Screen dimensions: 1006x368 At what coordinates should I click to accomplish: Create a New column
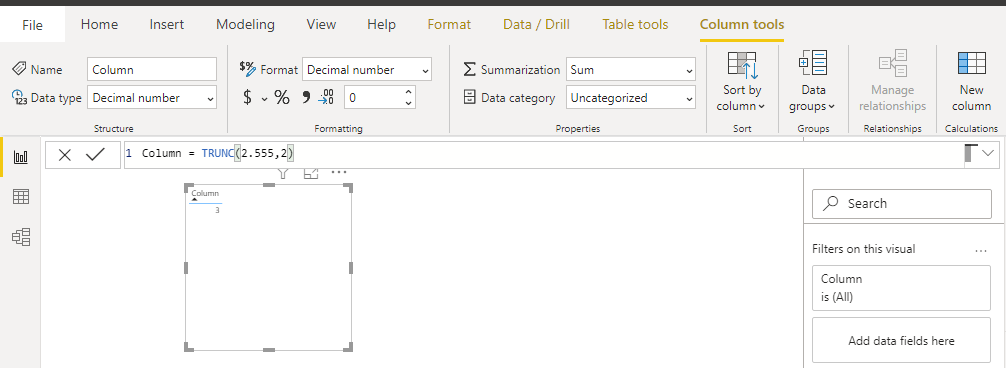971,81
